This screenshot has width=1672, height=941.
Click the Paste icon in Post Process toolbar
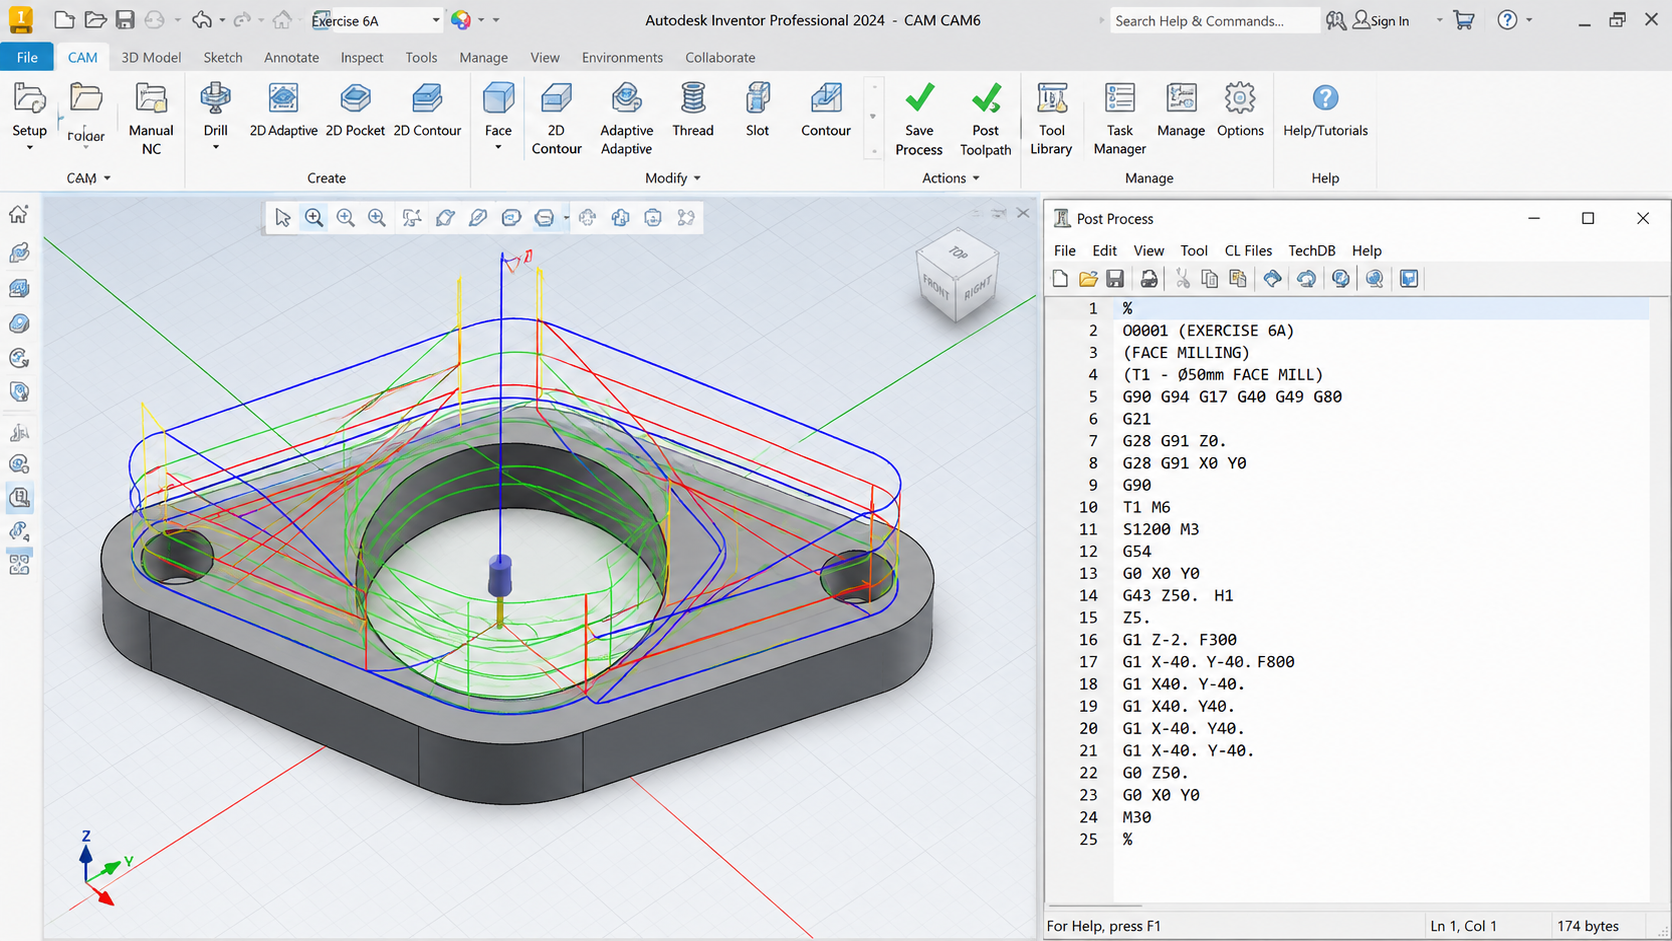(1238, 279)
